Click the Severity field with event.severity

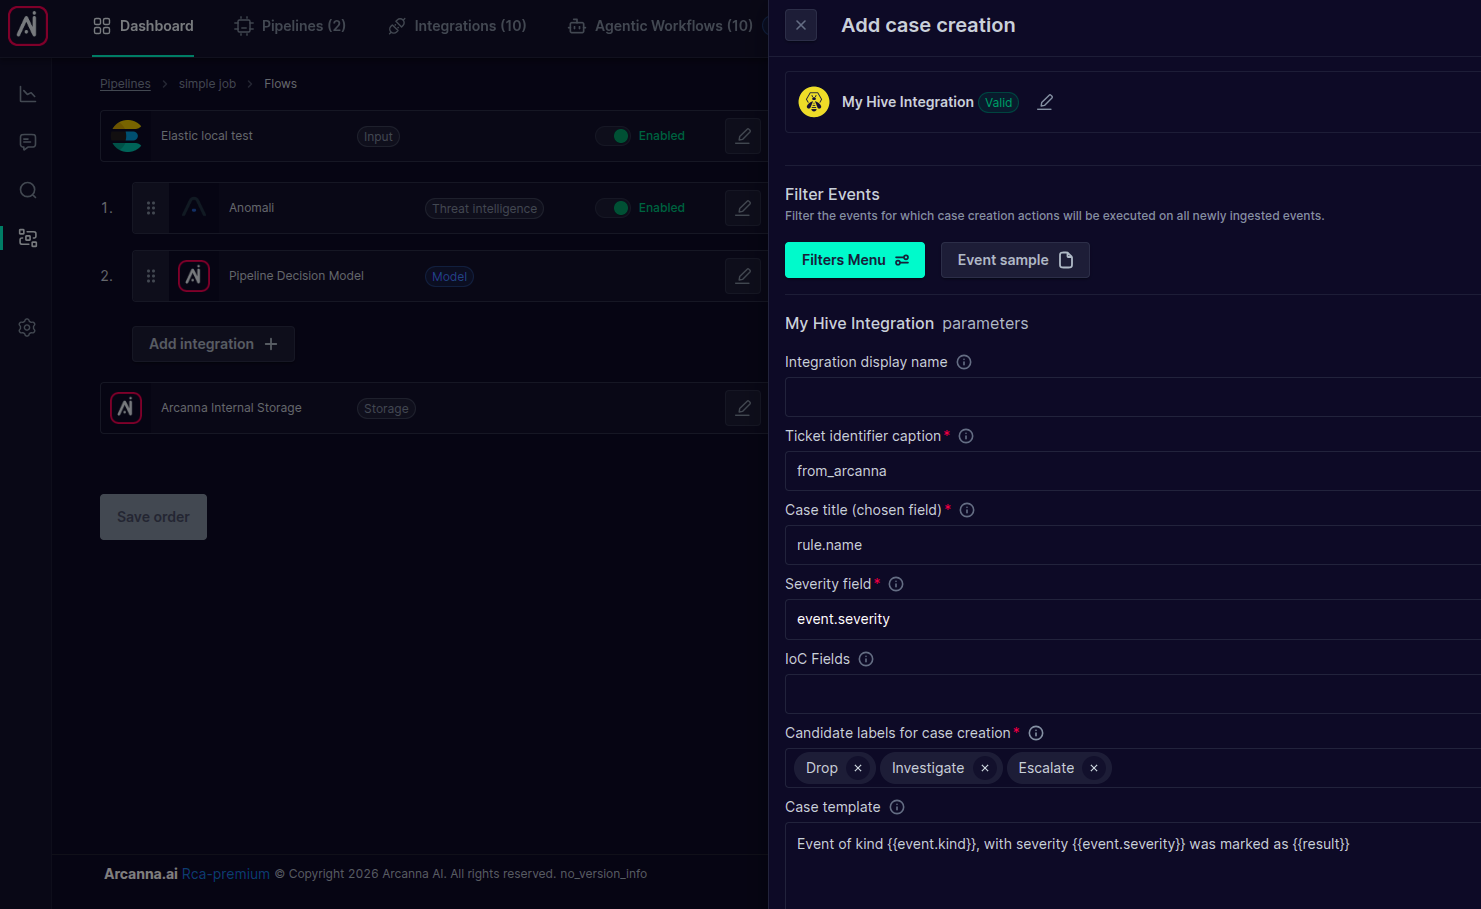[x=1132, y=619]
